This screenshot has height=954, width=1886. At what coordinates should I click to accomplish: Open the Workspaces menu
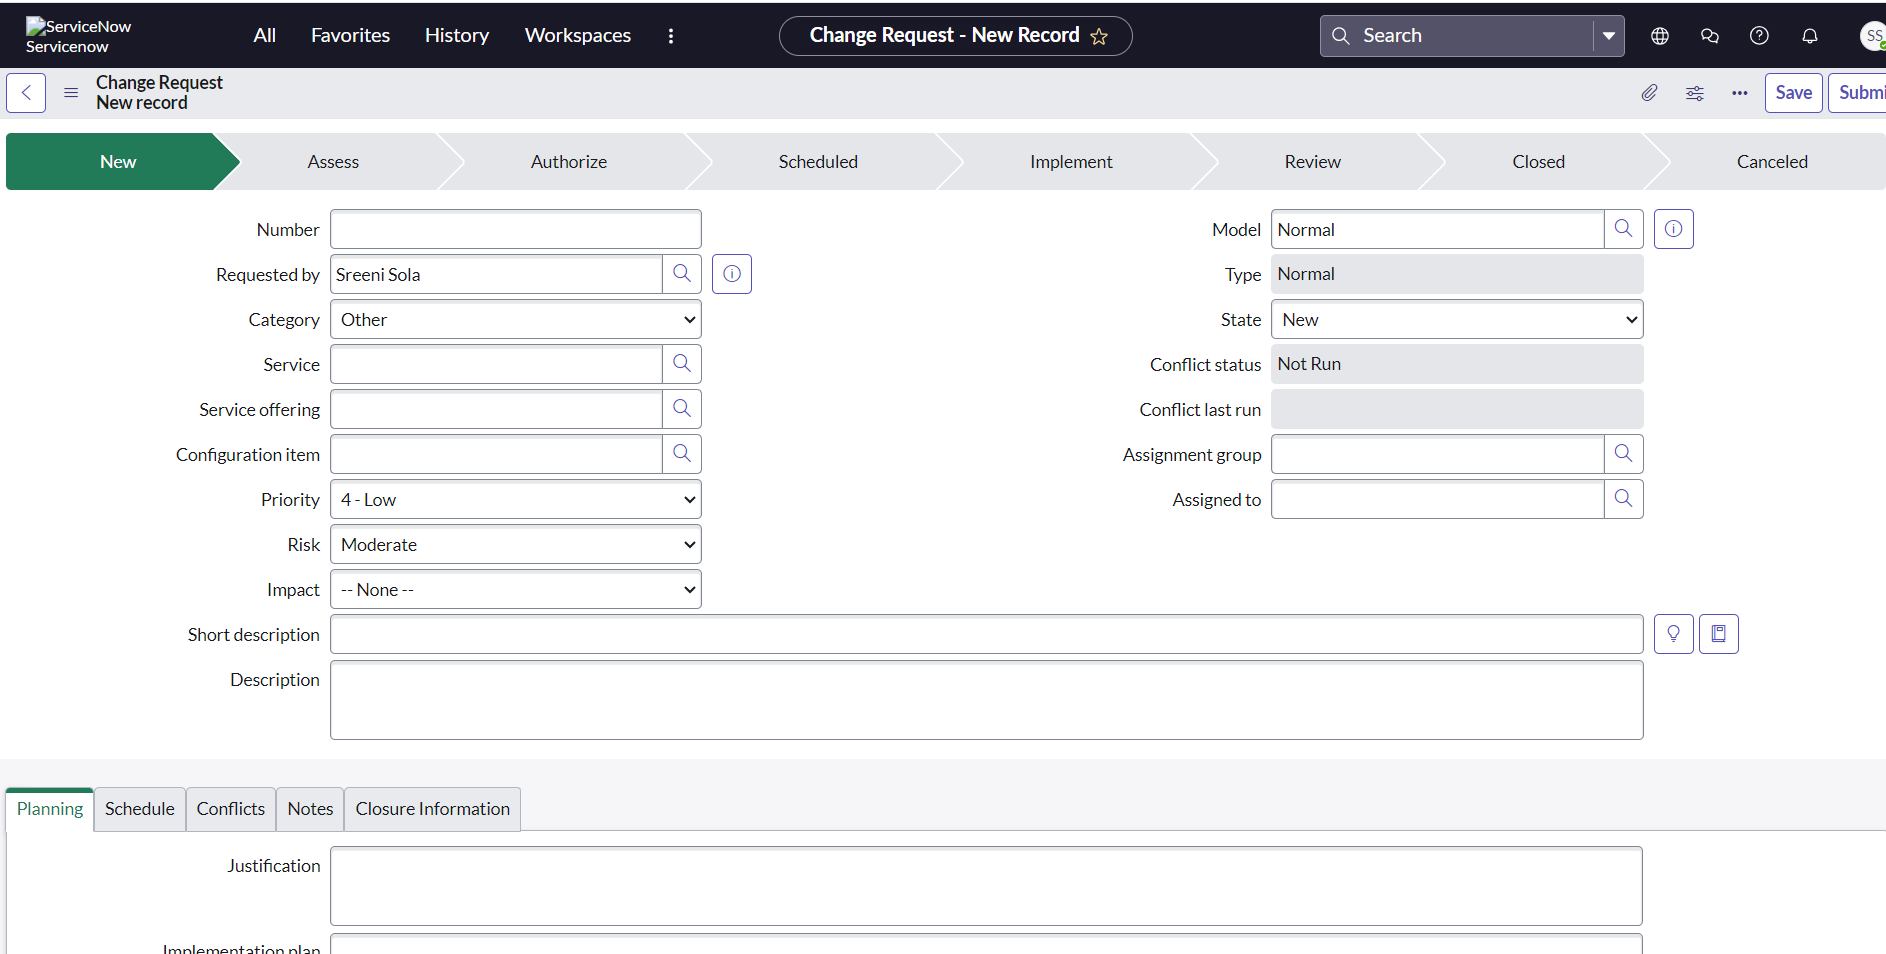(577, 36)
